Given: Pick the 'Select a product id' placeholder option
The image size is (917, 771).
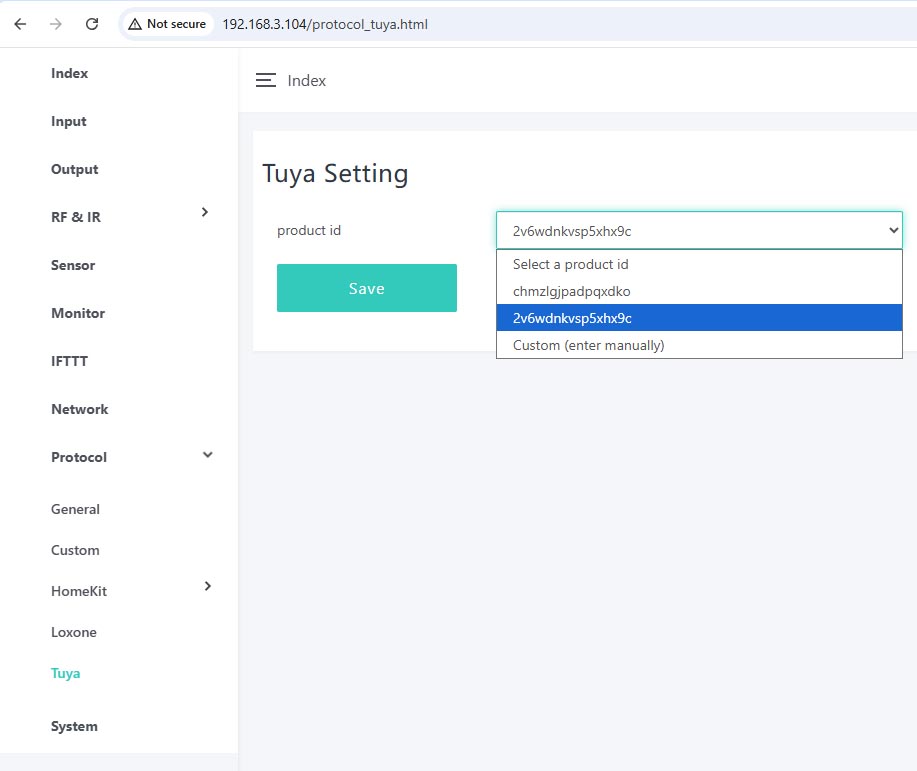Looking at the screenshot, I should click(570, 264).
